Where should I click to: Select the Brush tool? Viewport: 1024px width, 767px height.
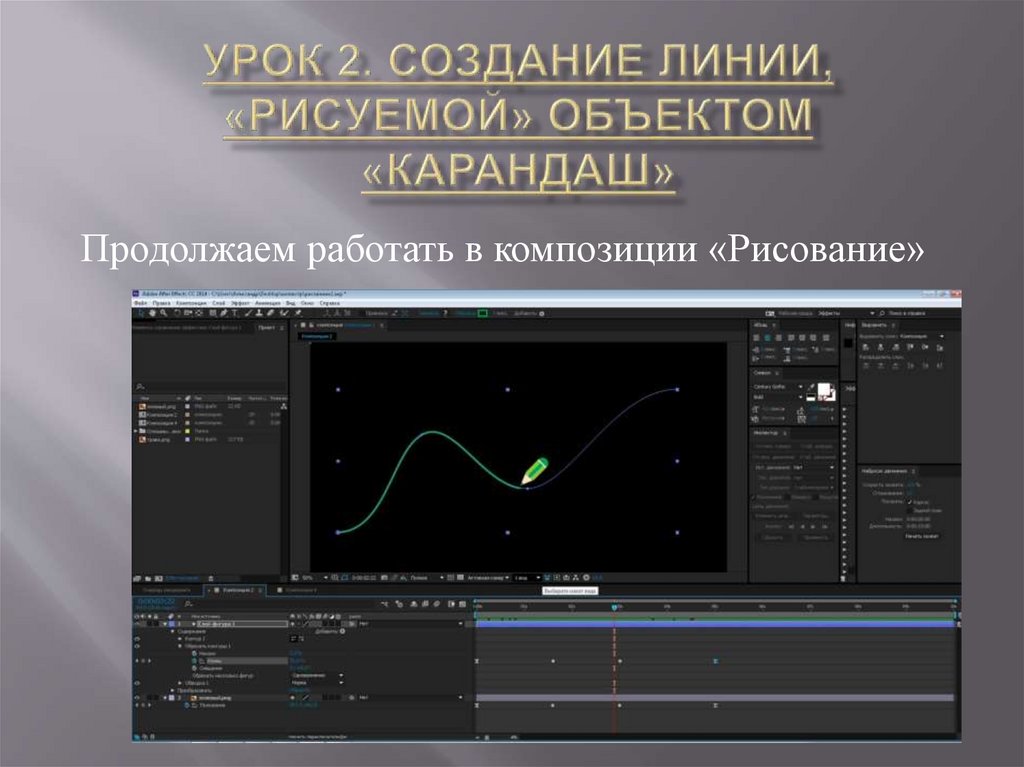pos(249,314)
